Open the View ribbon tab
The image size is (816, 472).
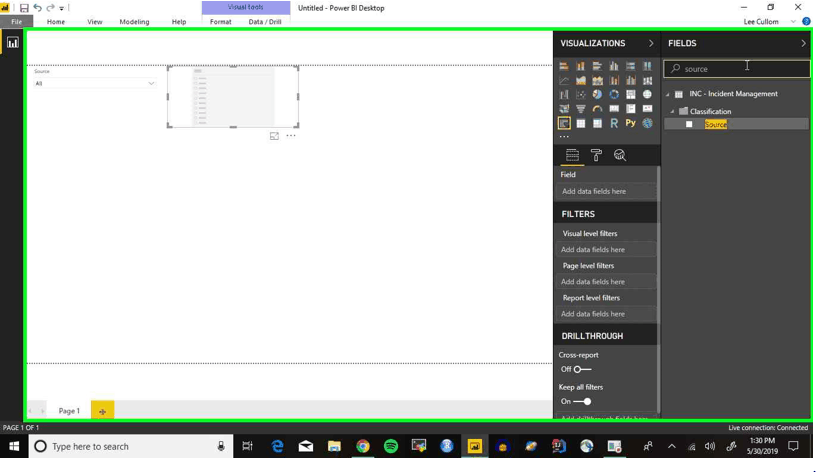click(x=95, y=22)
